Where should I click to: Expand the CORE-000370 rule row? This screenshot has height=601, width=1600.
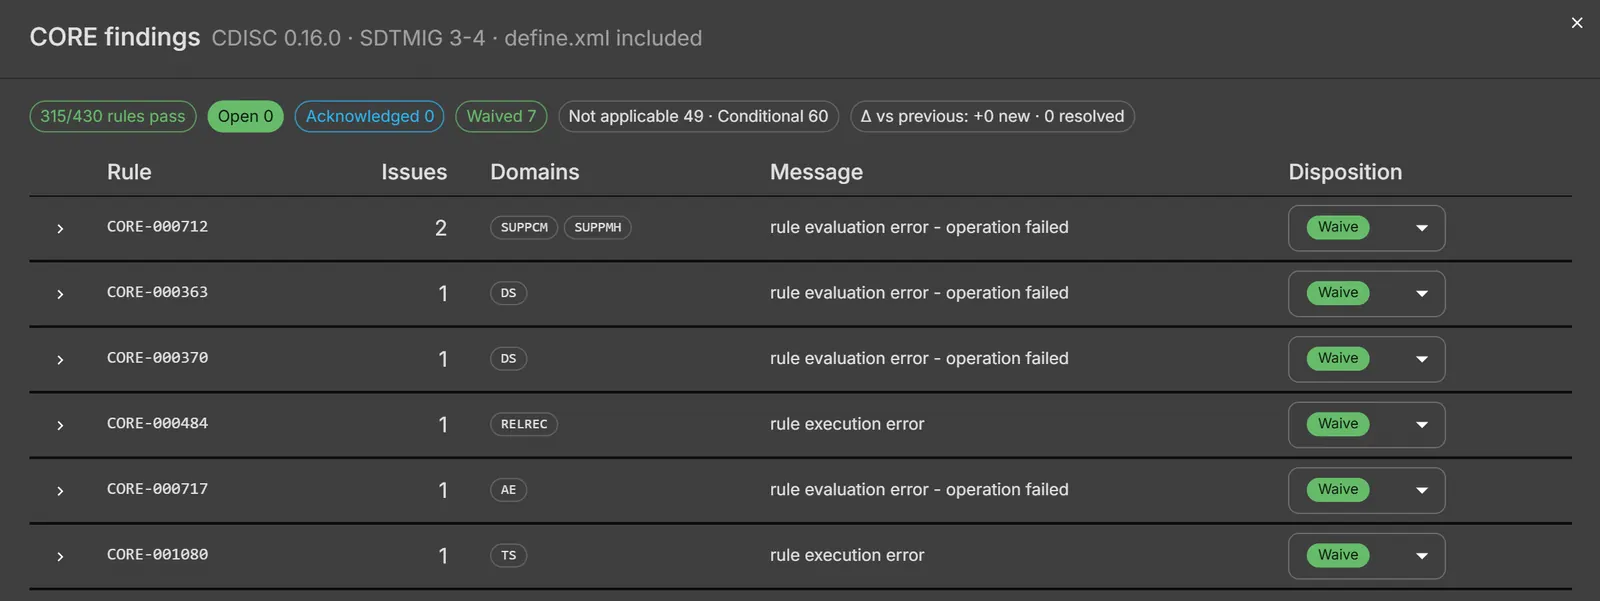click(60, 360)
